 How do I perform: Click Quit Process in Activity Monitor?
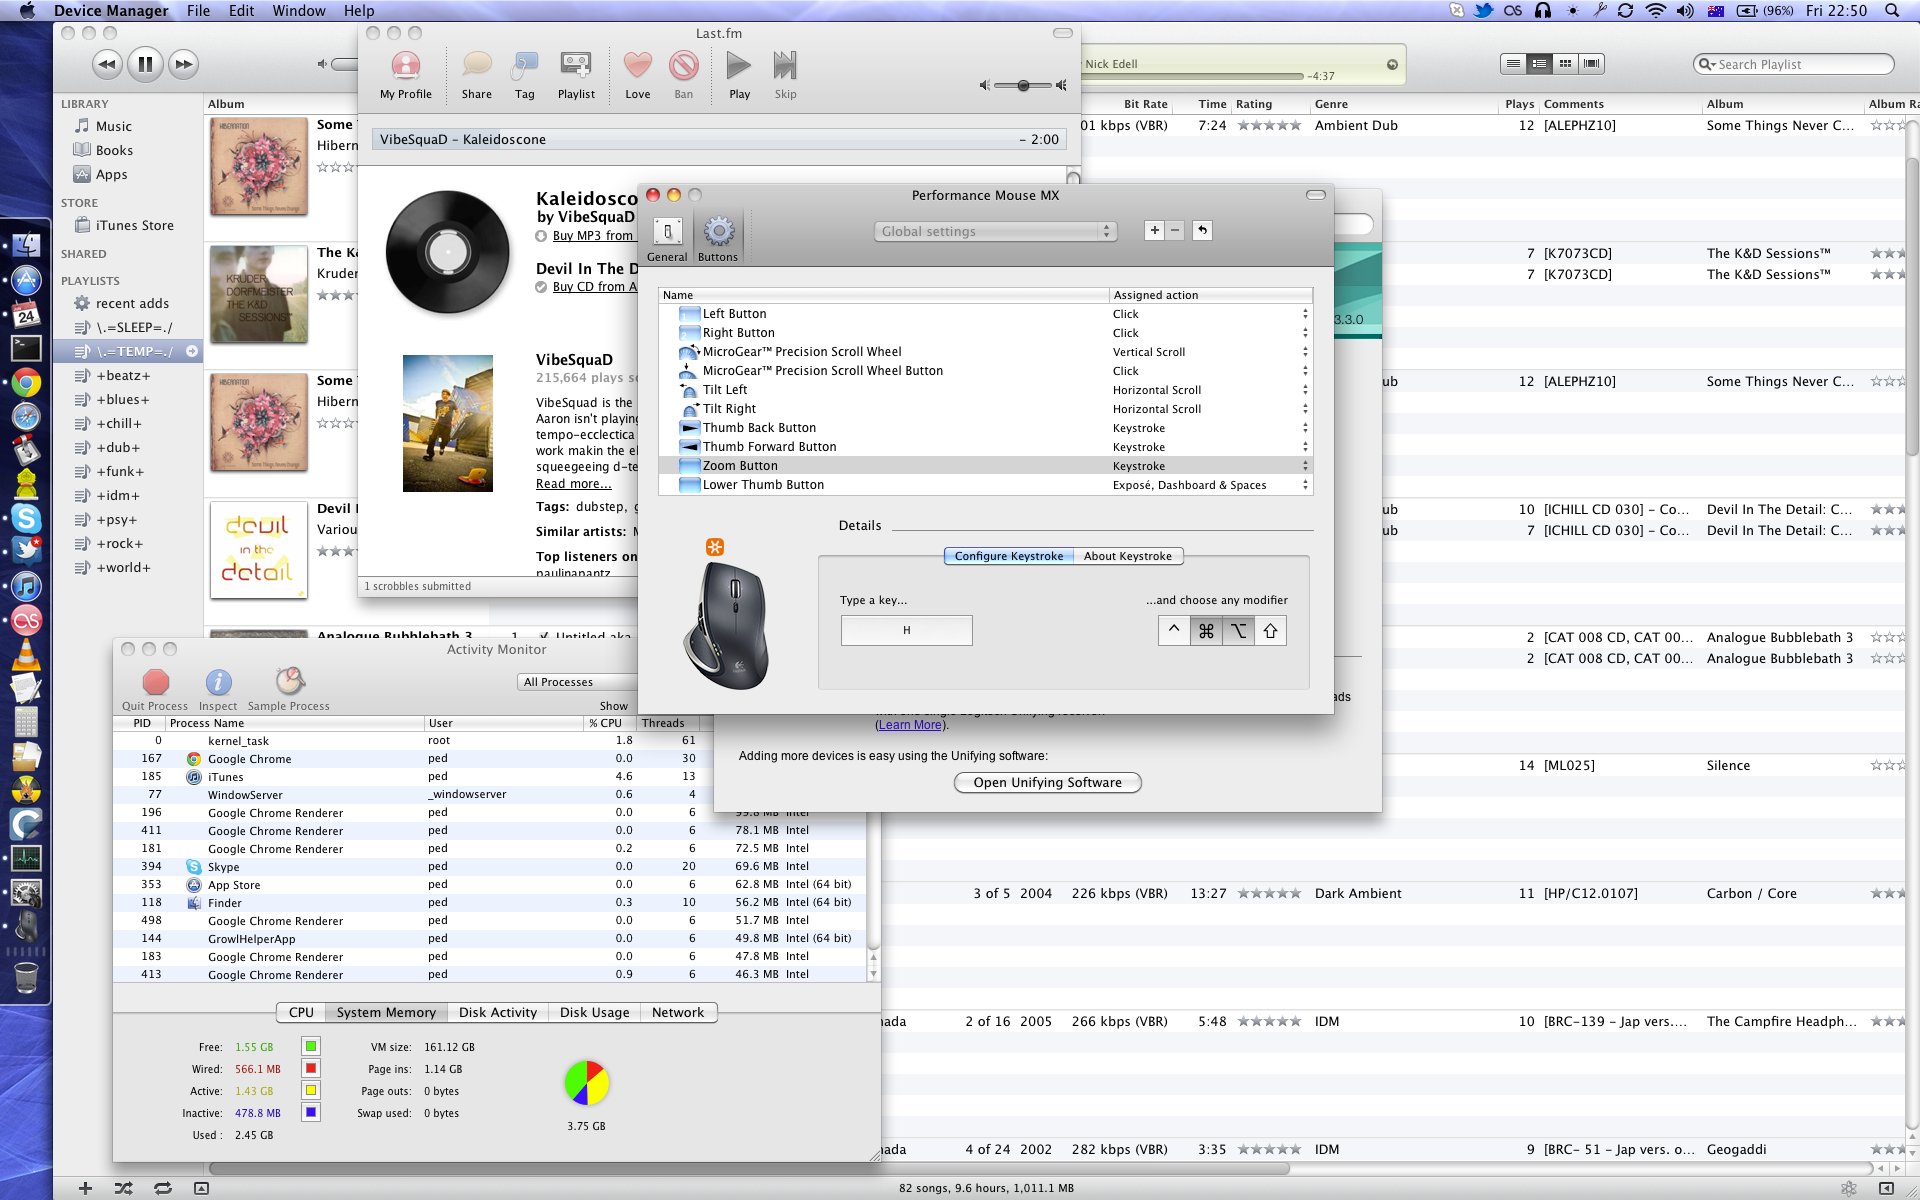[x=155, y=690]
